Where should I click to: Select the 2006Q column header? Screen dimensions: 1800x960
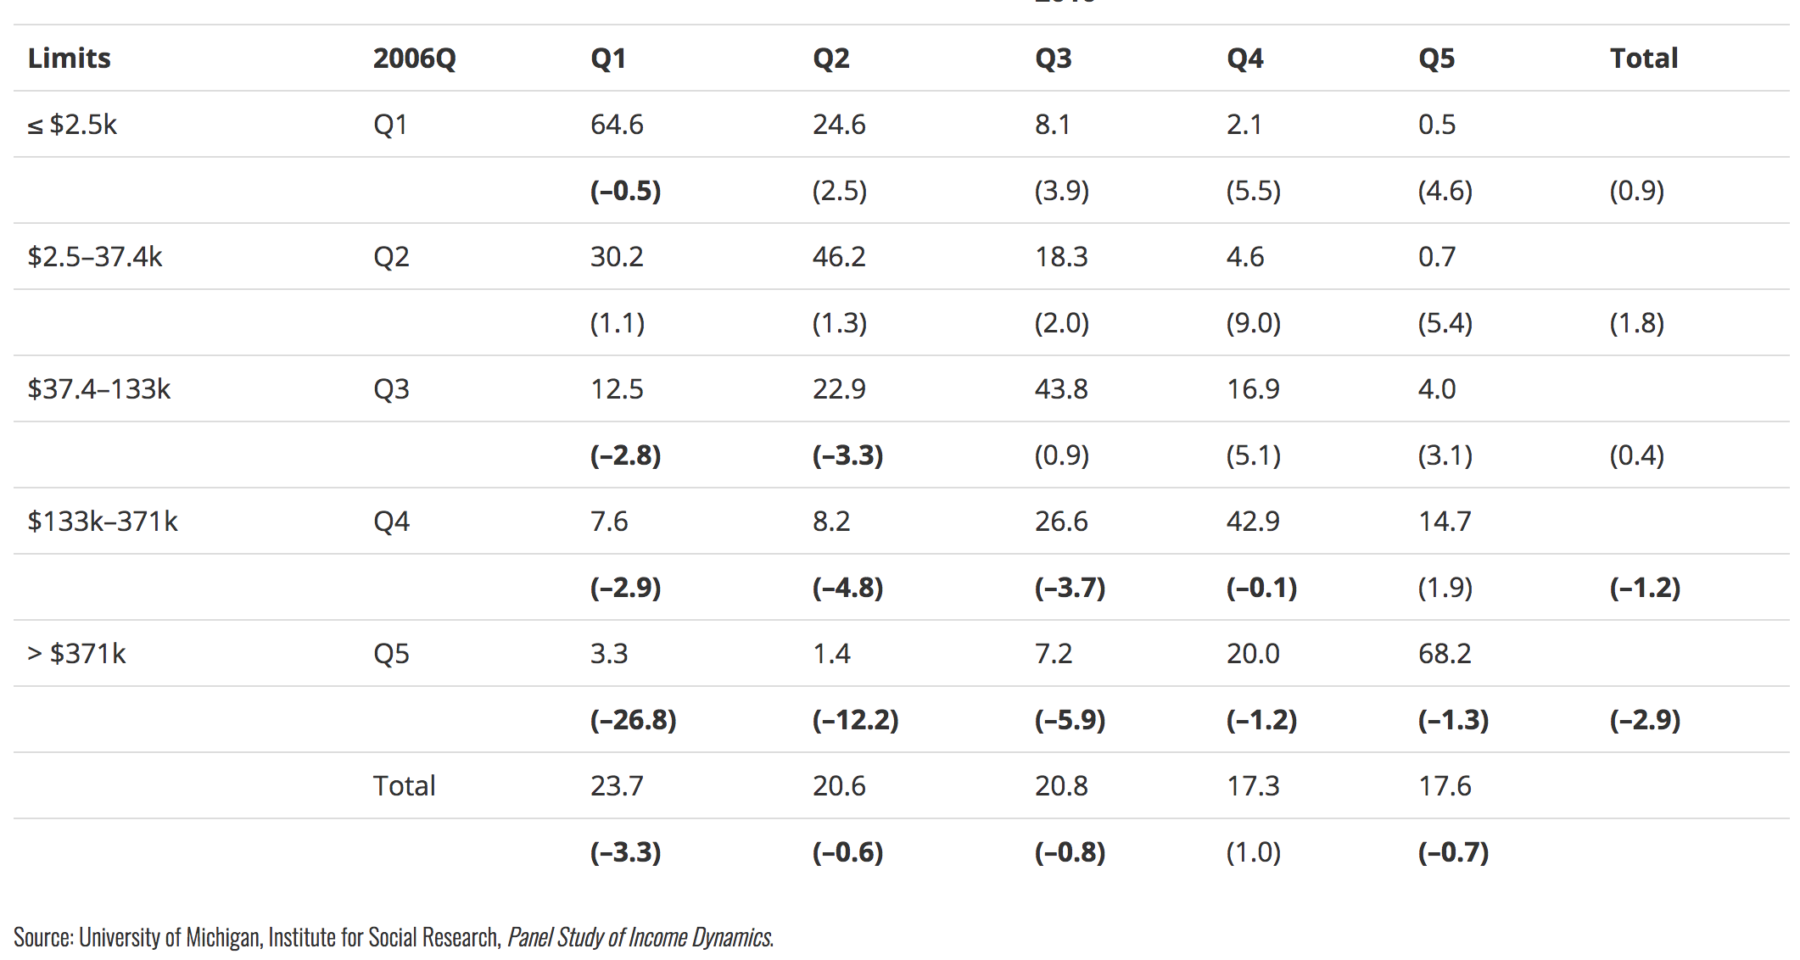(414, 58)
